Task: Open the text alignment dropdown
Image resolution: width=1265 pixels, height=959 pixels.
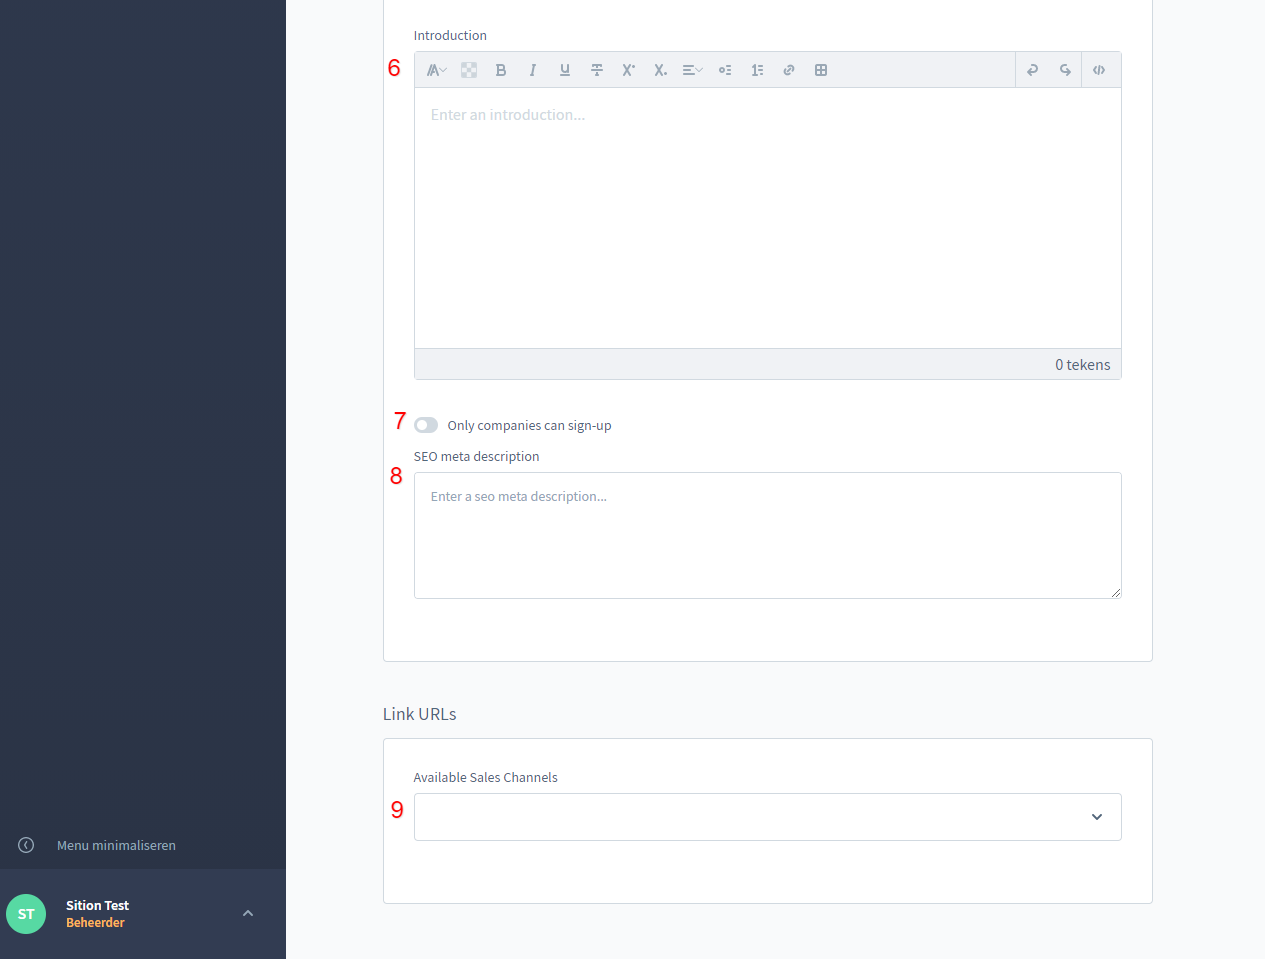Action: pyautogui.click(x=692, y=70)
